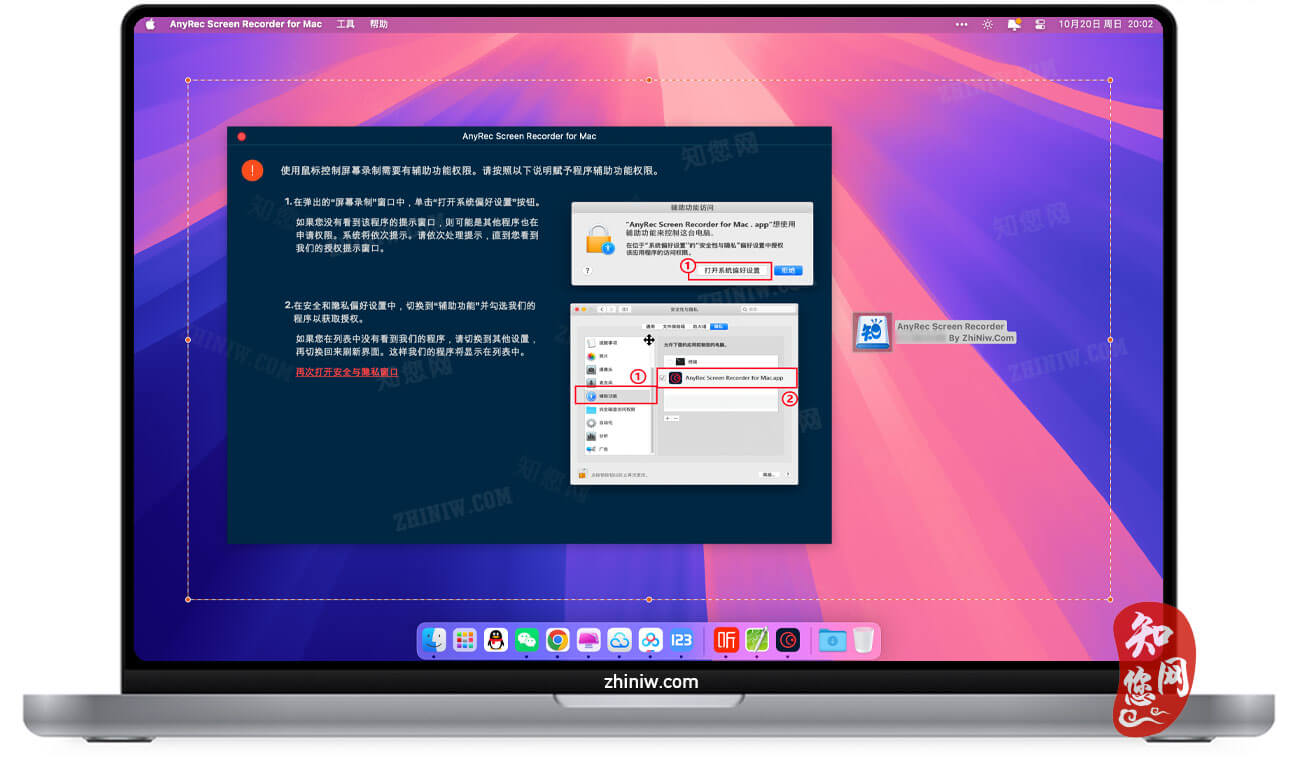Screen dimensions: 1298x779
Task: Click the date and time 10月20日 周日 20:02
Action: [x=1106, y=24]
